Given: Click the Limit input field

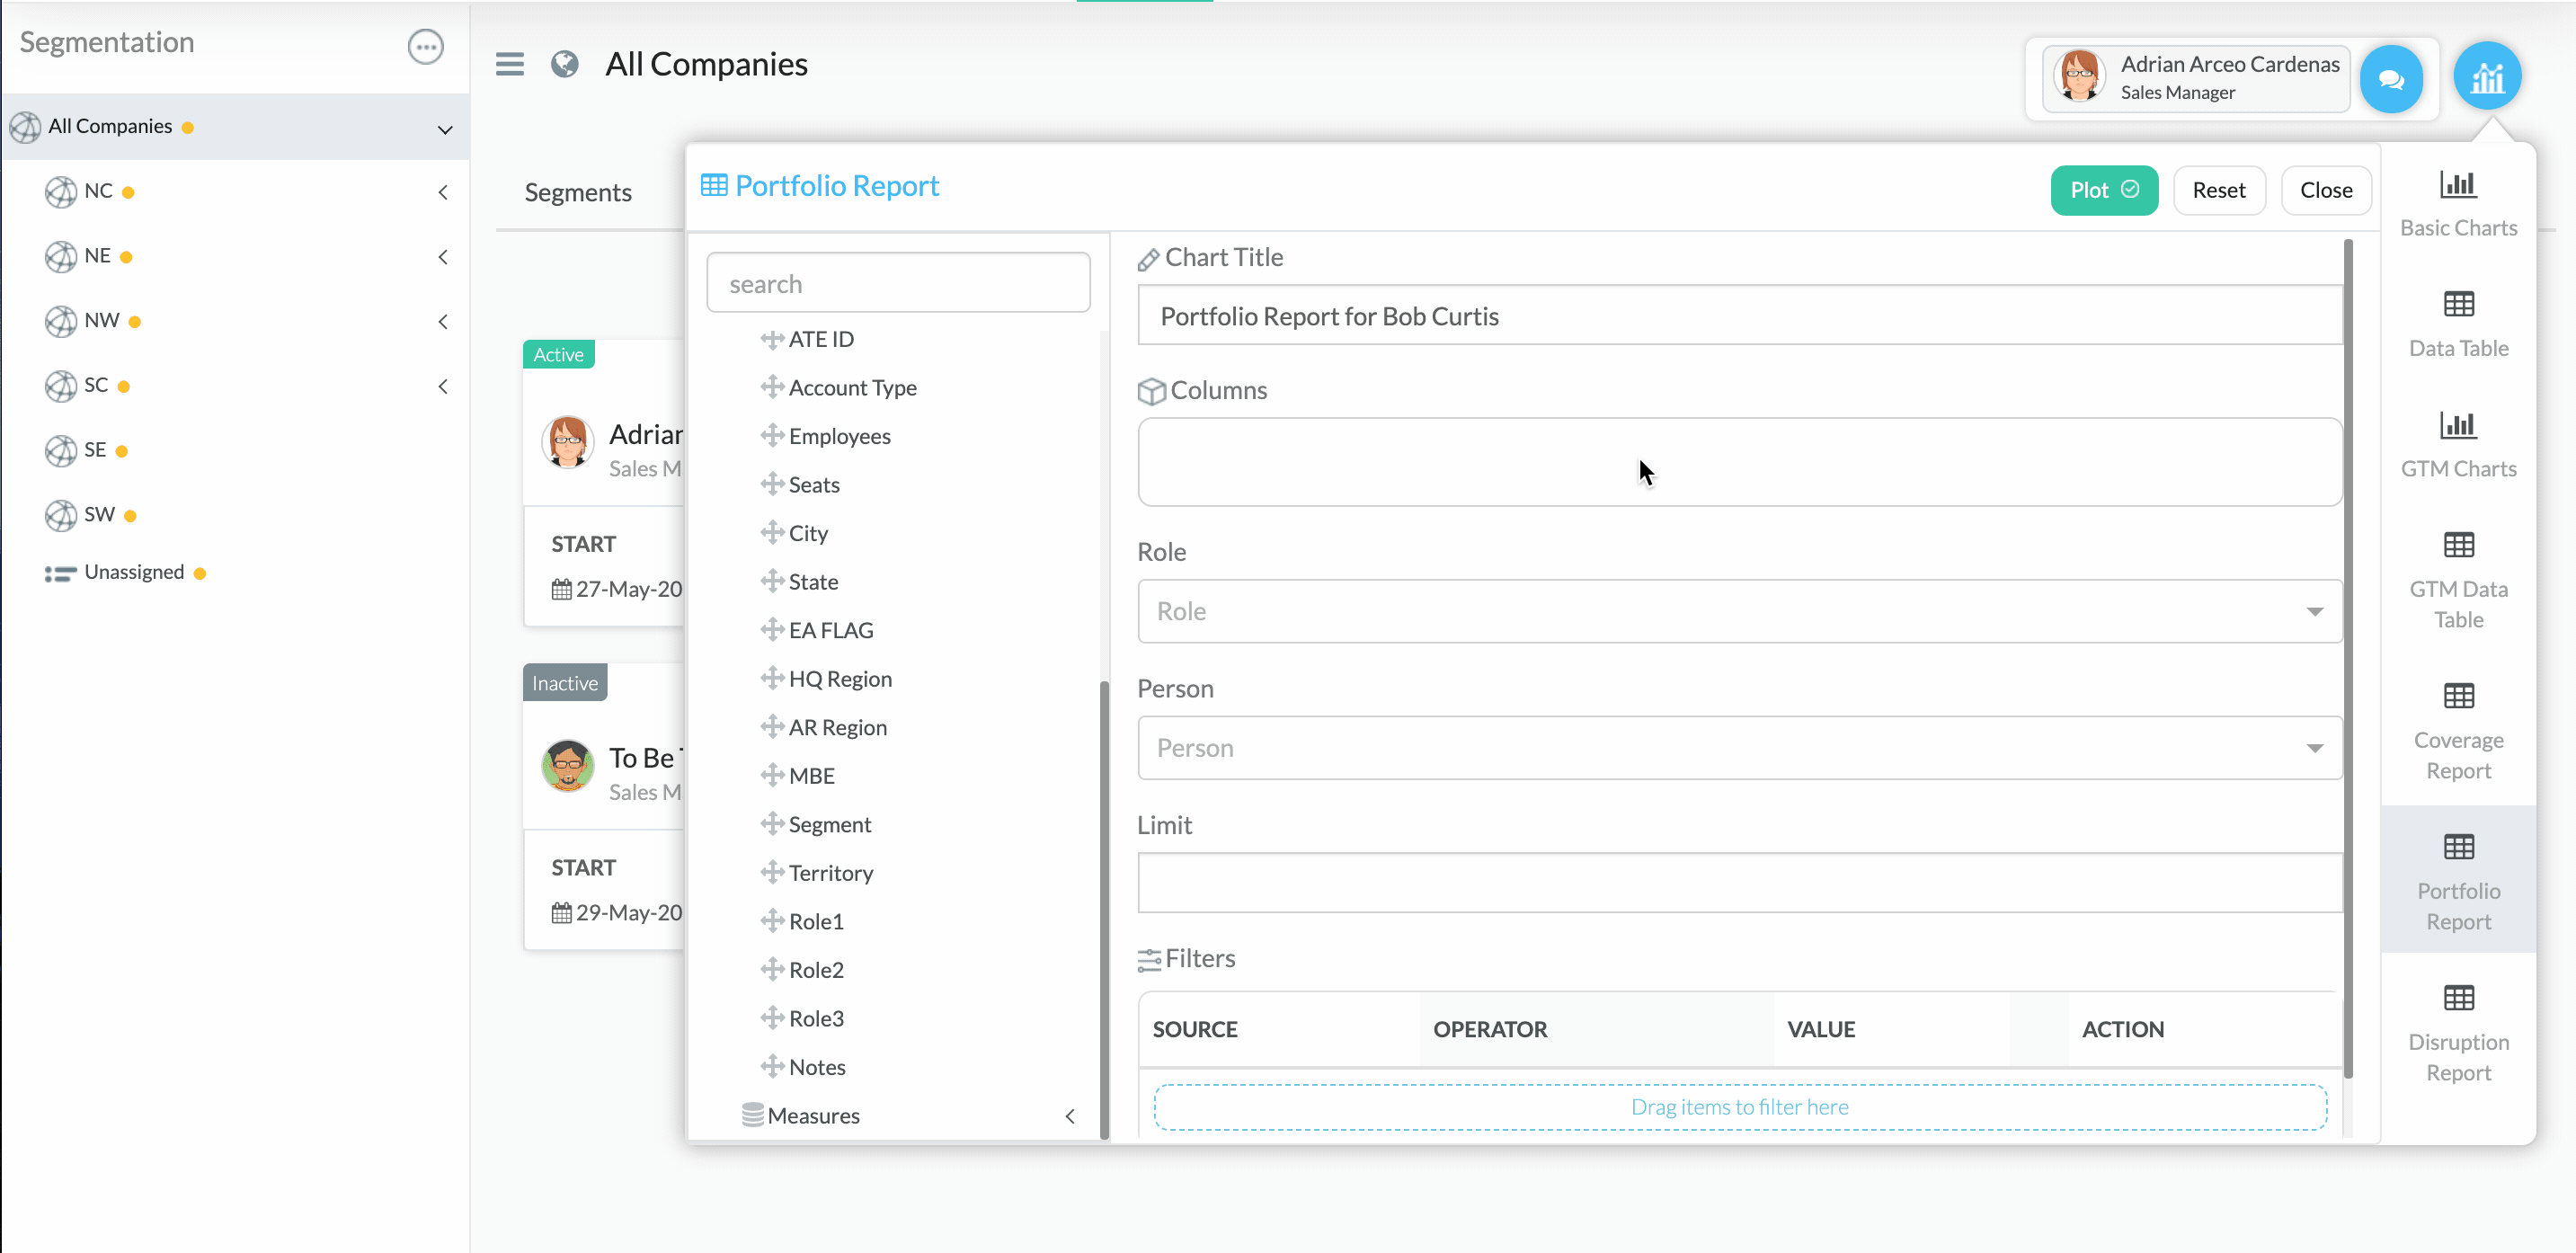Looking at the screenshot, I should (1738, 883).
